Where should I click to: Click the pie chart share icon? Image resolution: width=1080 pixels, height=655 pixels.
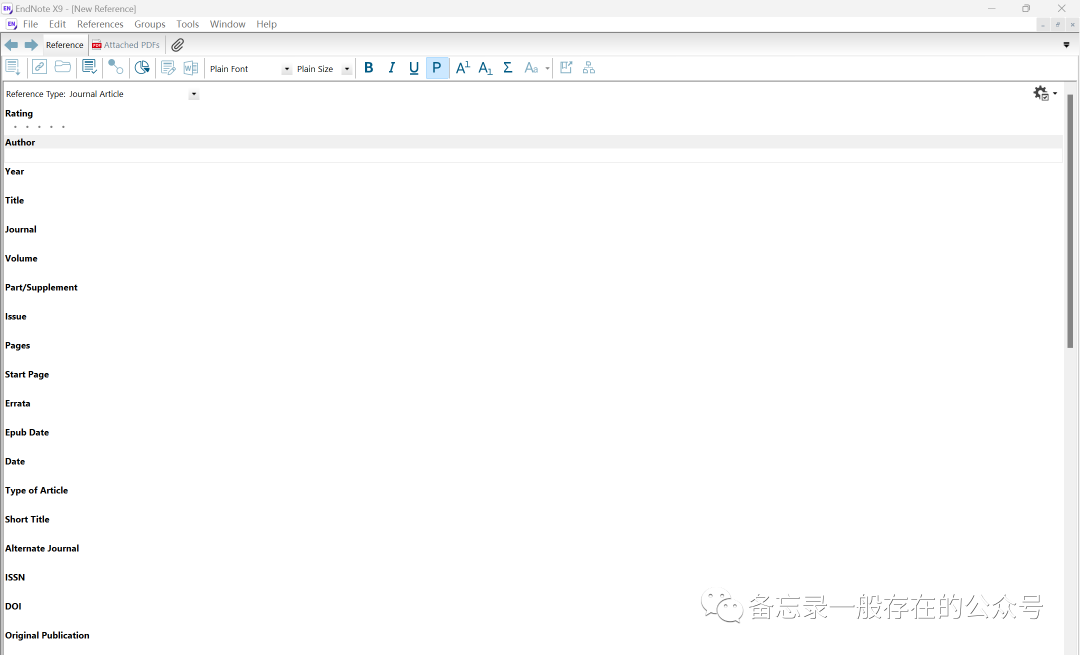142,67
